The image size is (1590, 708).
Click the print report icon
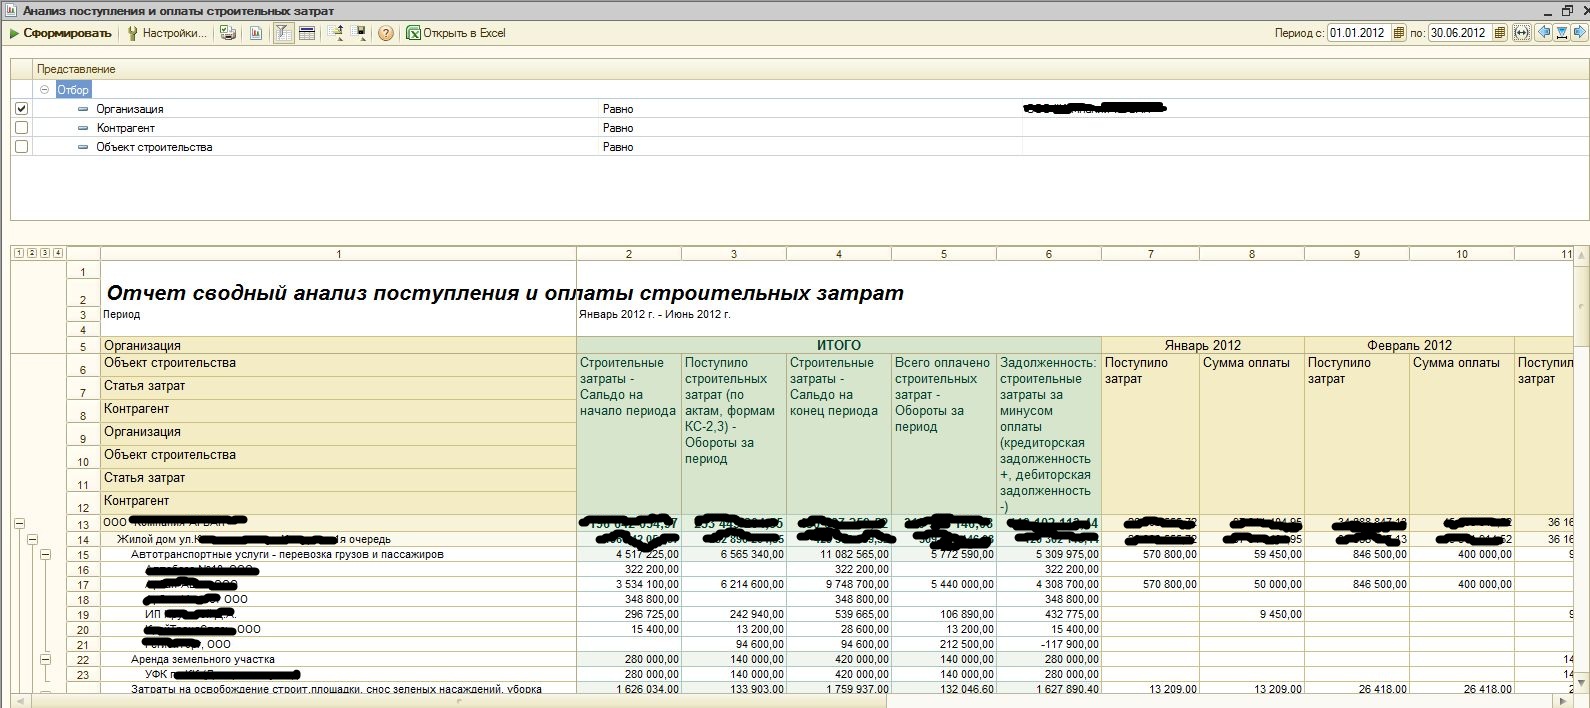[228, 33]
